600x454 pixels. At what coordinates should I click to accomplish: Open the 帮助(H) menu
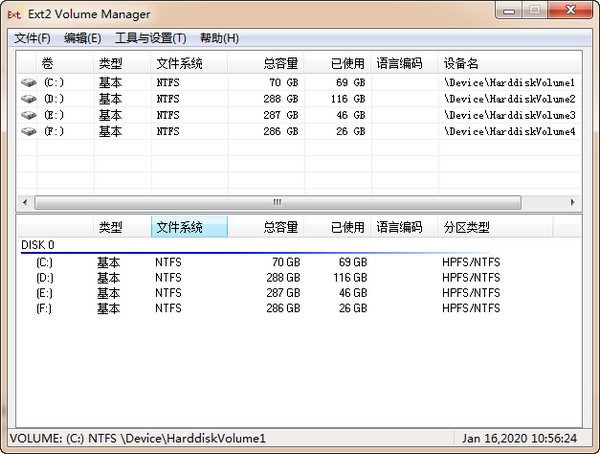(219, 38)
